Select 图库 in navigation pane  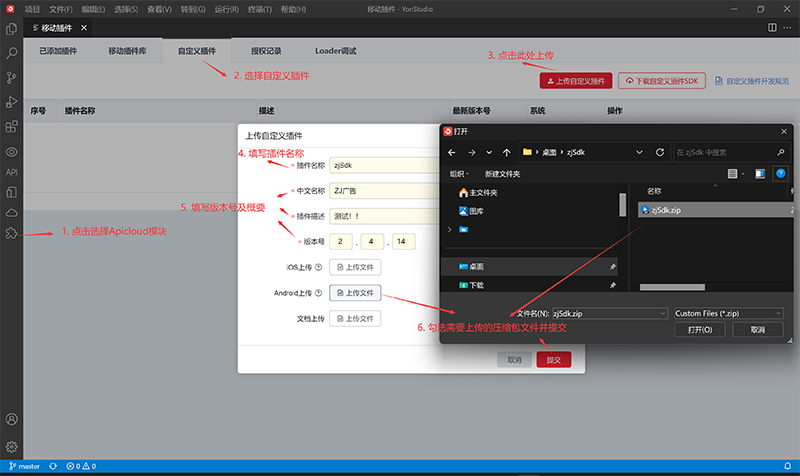471,211
